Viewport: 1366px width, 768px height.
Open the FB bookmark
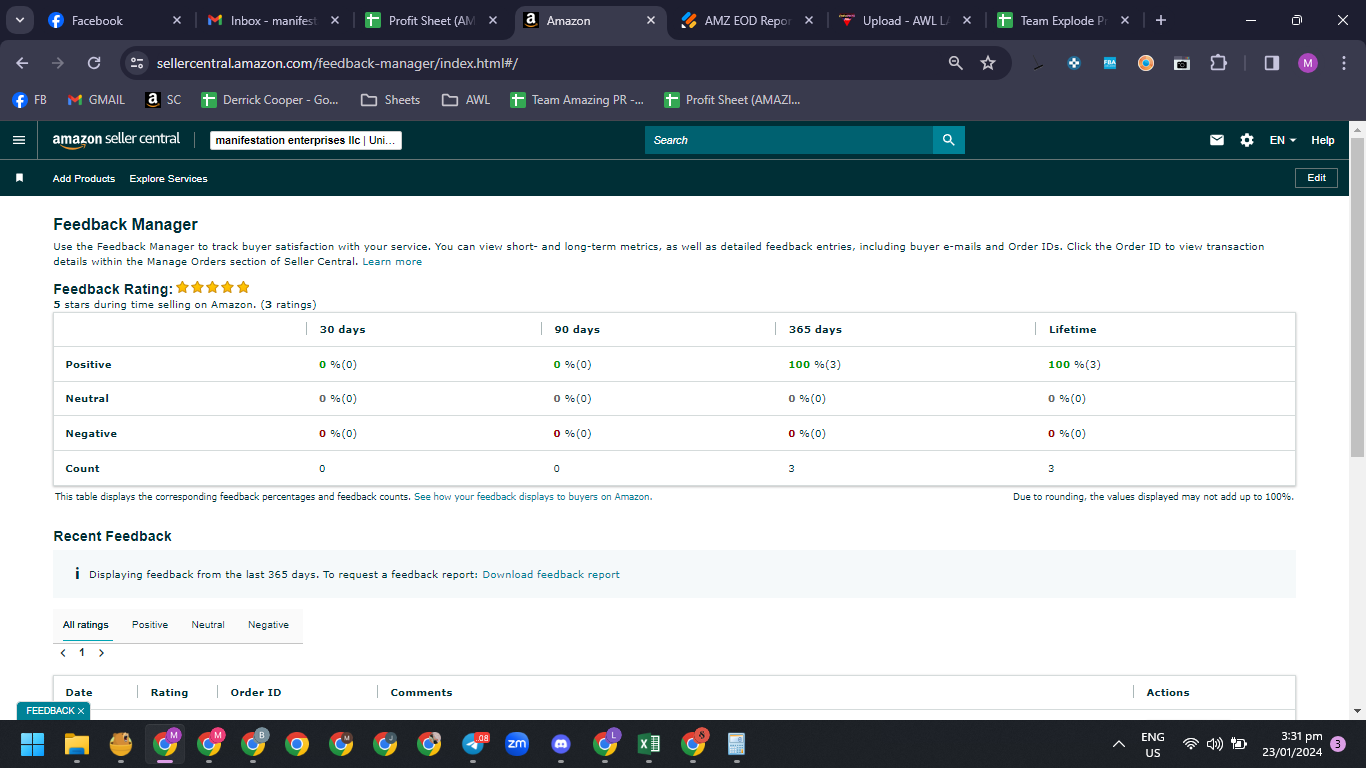click(29, 100)
